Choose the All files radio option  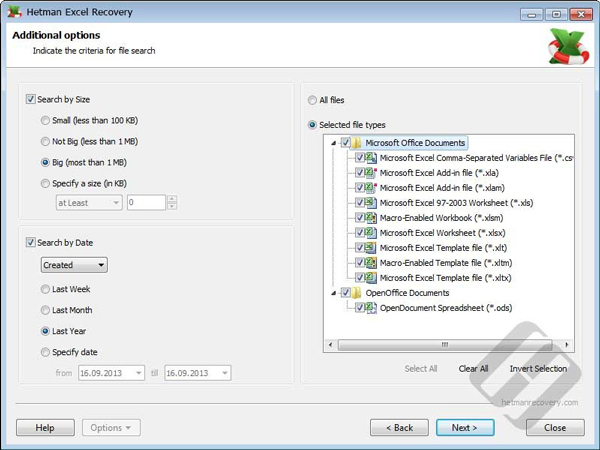(x=312, y=100)
